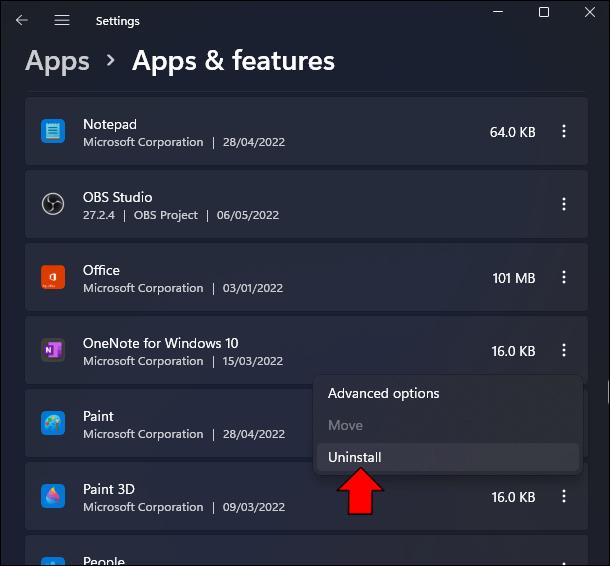Click the Paint app icon
Image resolution: width=610 pixels, height=566 pixels.
click(53, 423)
